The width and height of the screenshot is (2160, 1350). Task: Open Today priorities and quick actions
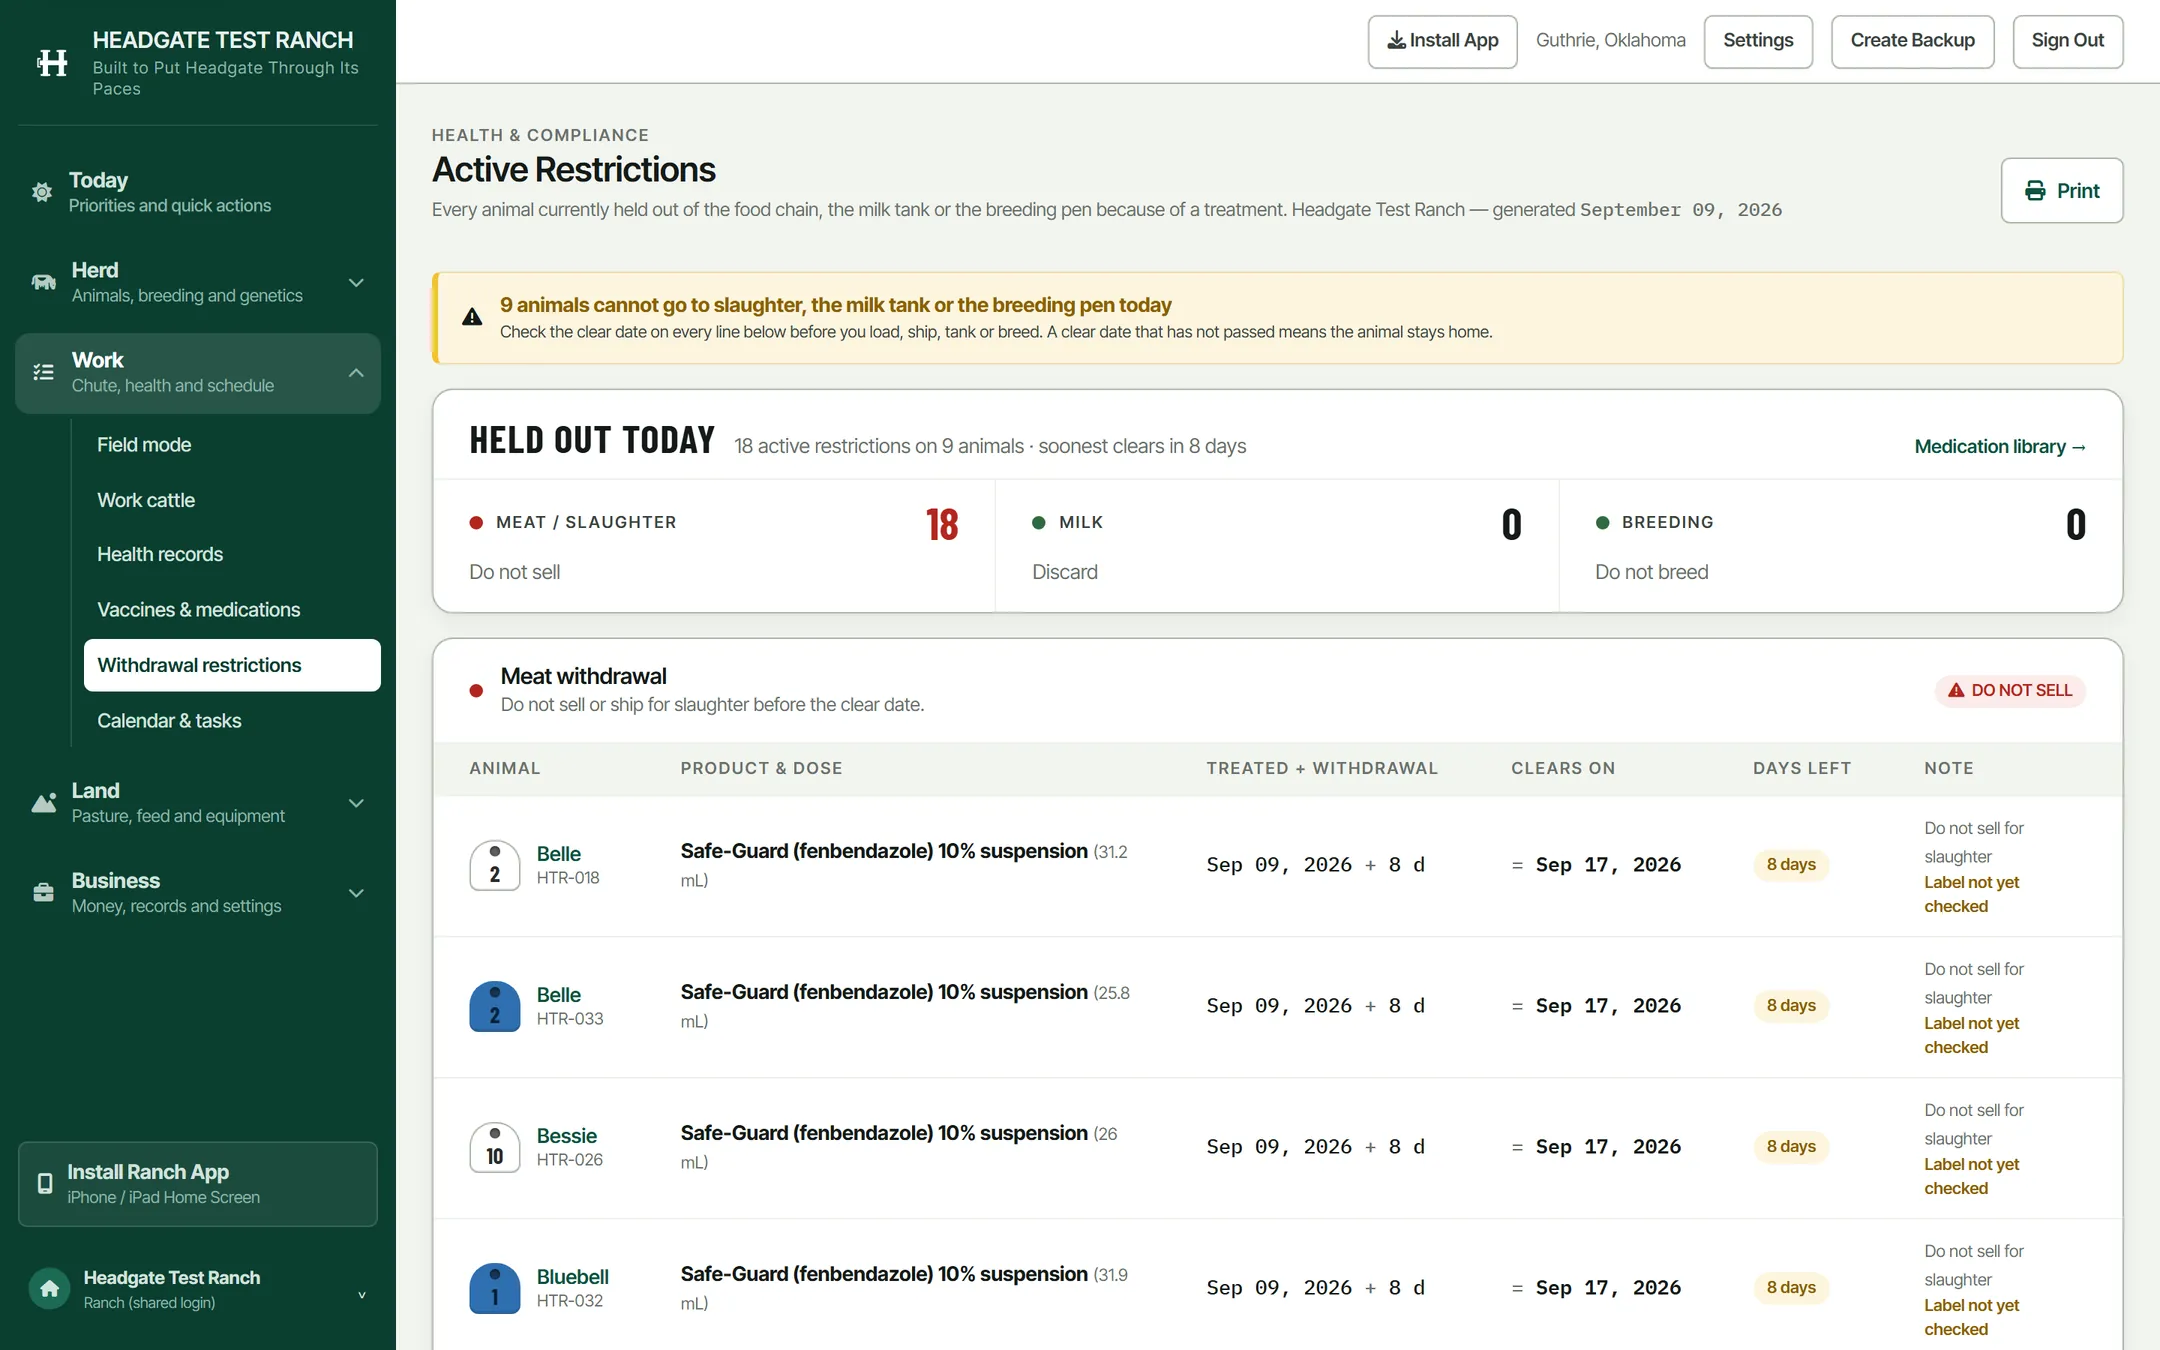(198, 192)
